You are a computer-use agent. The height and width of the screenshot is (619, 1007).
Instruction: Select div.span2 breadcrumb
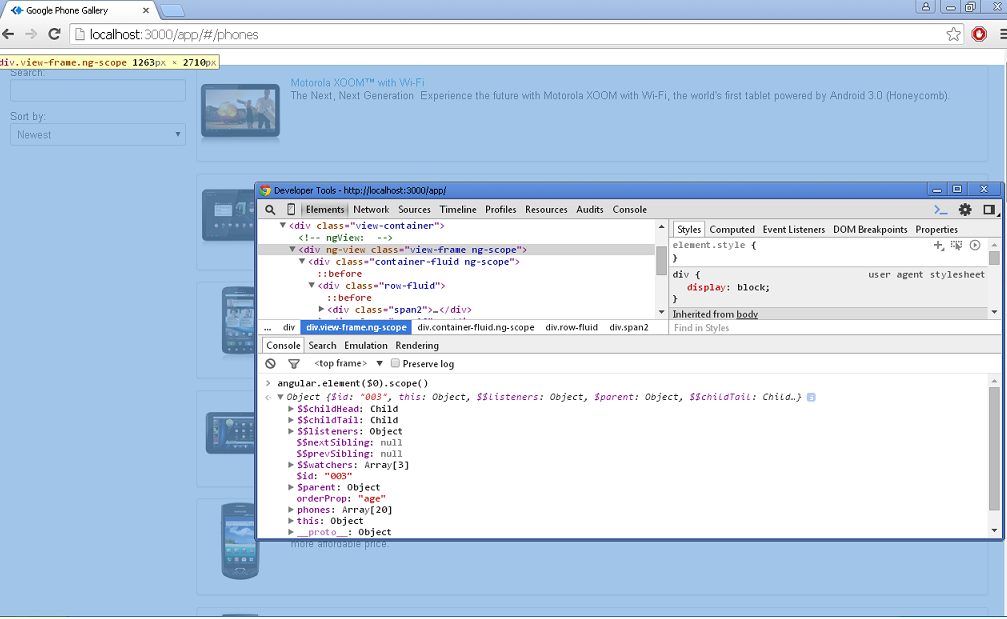[629, 327]
